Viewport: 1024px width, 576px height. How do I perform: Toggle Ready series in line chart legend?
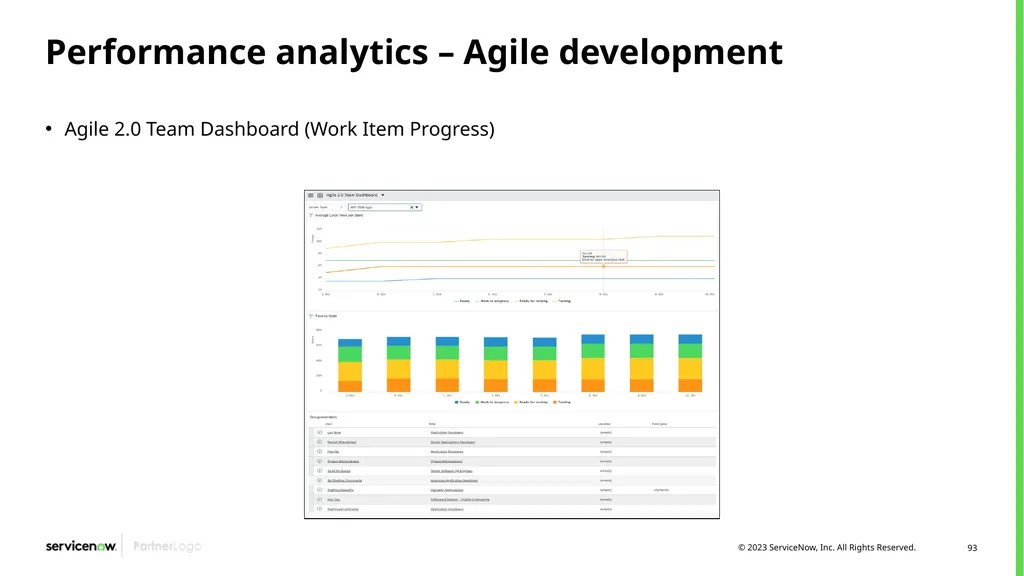[462, 301]
